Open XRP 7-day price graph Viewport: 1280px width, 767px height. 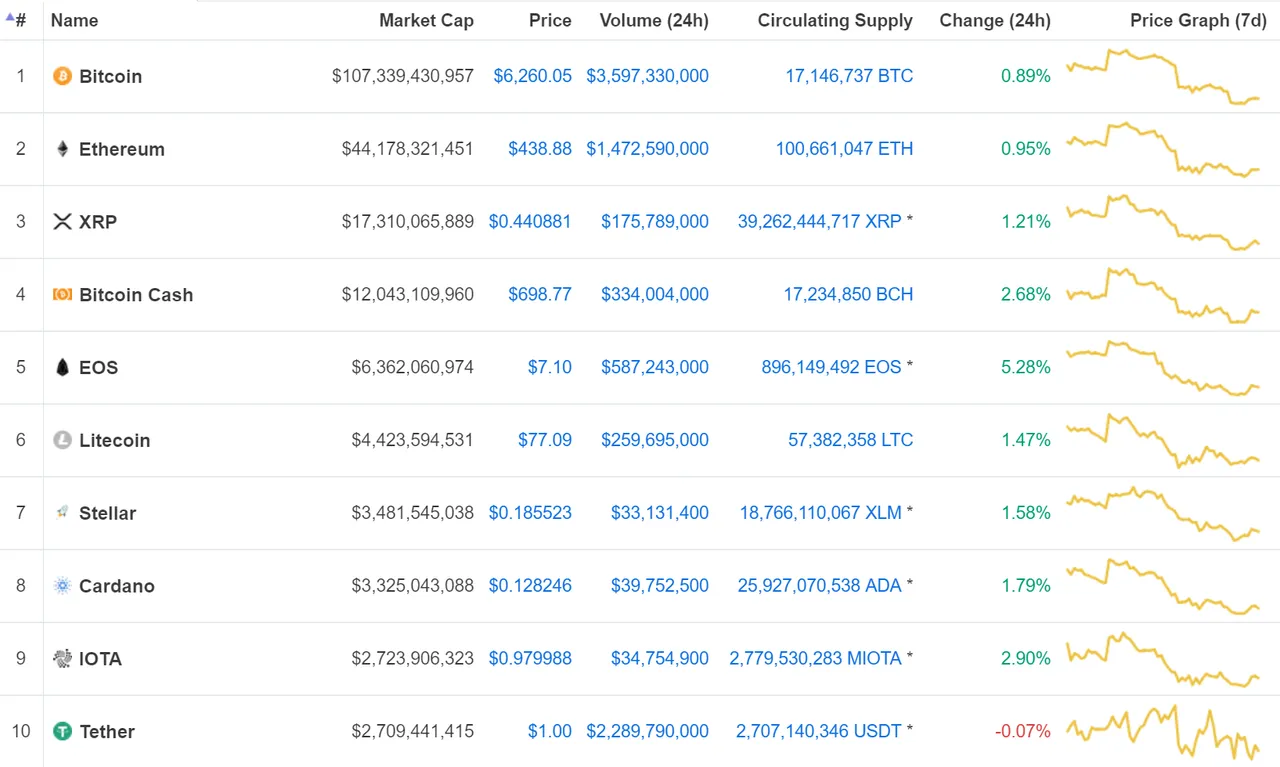1164,222
